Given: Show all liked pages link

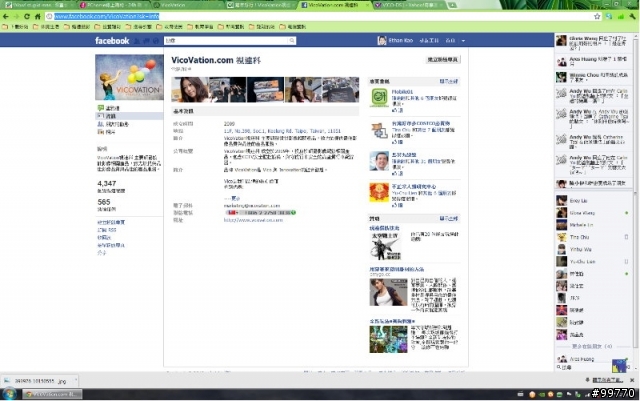Looking at the screenshot, I should click(x=449, y=82).
